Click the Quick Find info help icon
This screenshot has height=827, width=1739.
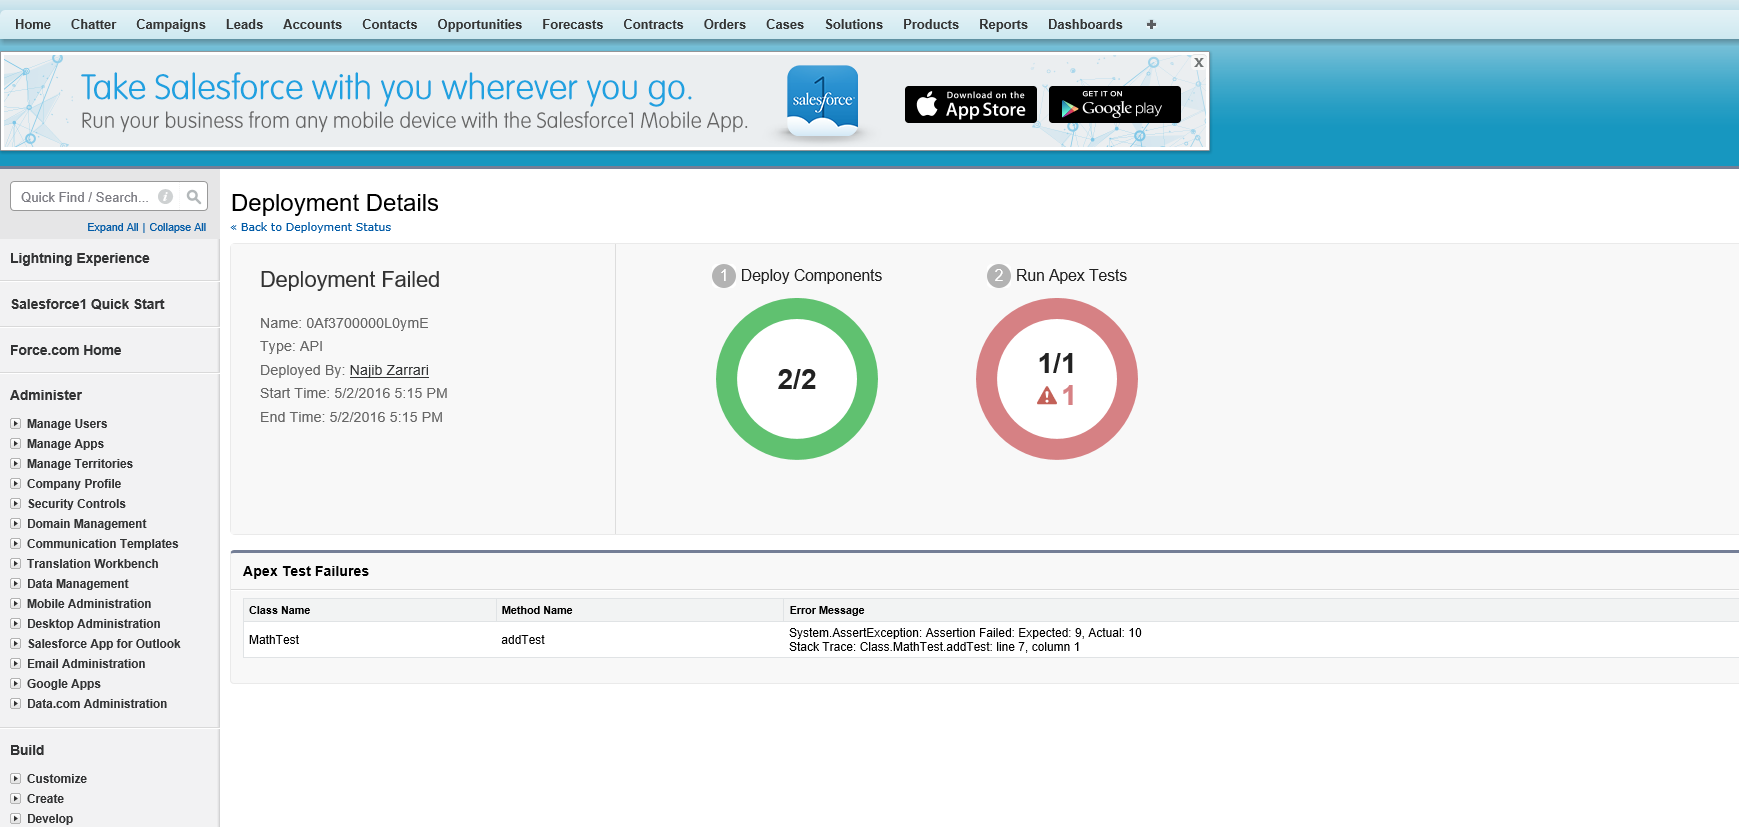tap(166, 197)
